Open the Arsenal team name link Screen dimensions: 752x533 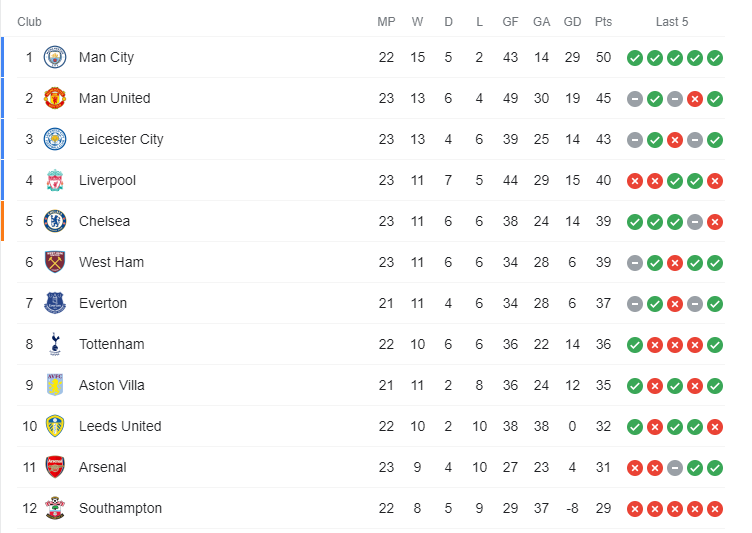click(x=103, y=467)
